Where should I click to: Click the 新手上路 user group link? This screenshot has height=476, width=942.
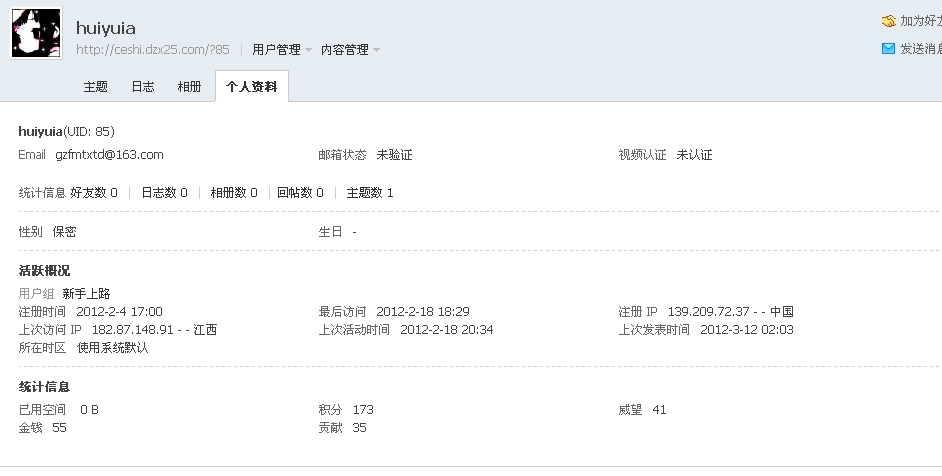click(x=86, y=294)
